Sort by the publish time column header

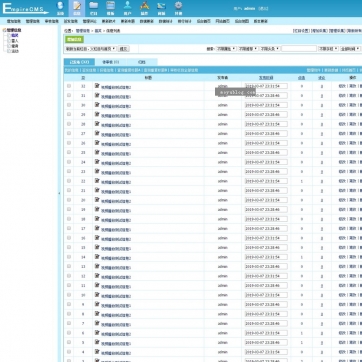pos(266,78)
